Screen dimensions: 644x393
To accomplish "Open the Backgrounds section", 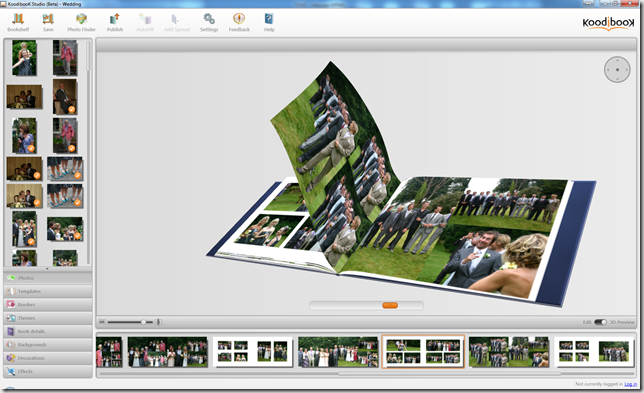I will click(48, 345).
